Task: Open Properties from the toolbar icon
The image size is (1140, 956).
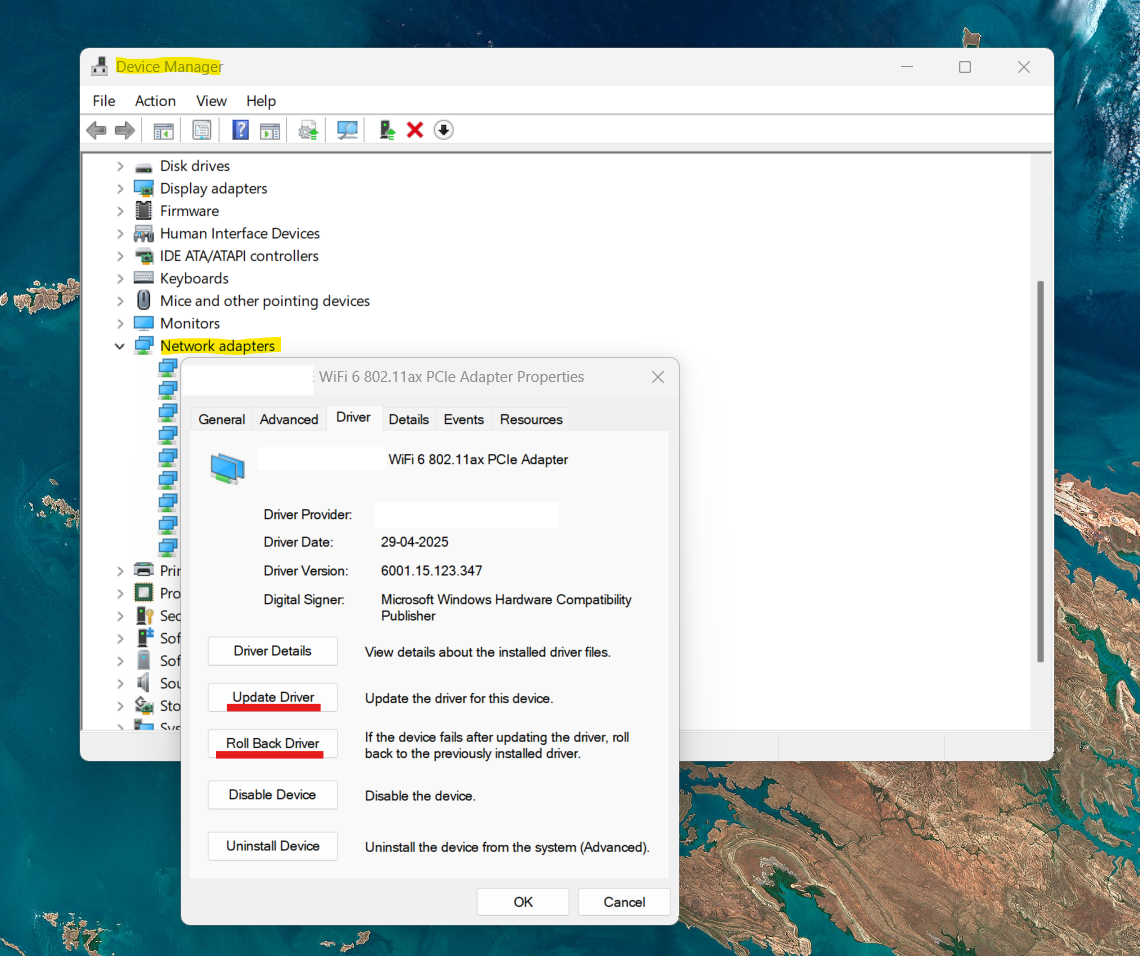Action: coord(201,130)
